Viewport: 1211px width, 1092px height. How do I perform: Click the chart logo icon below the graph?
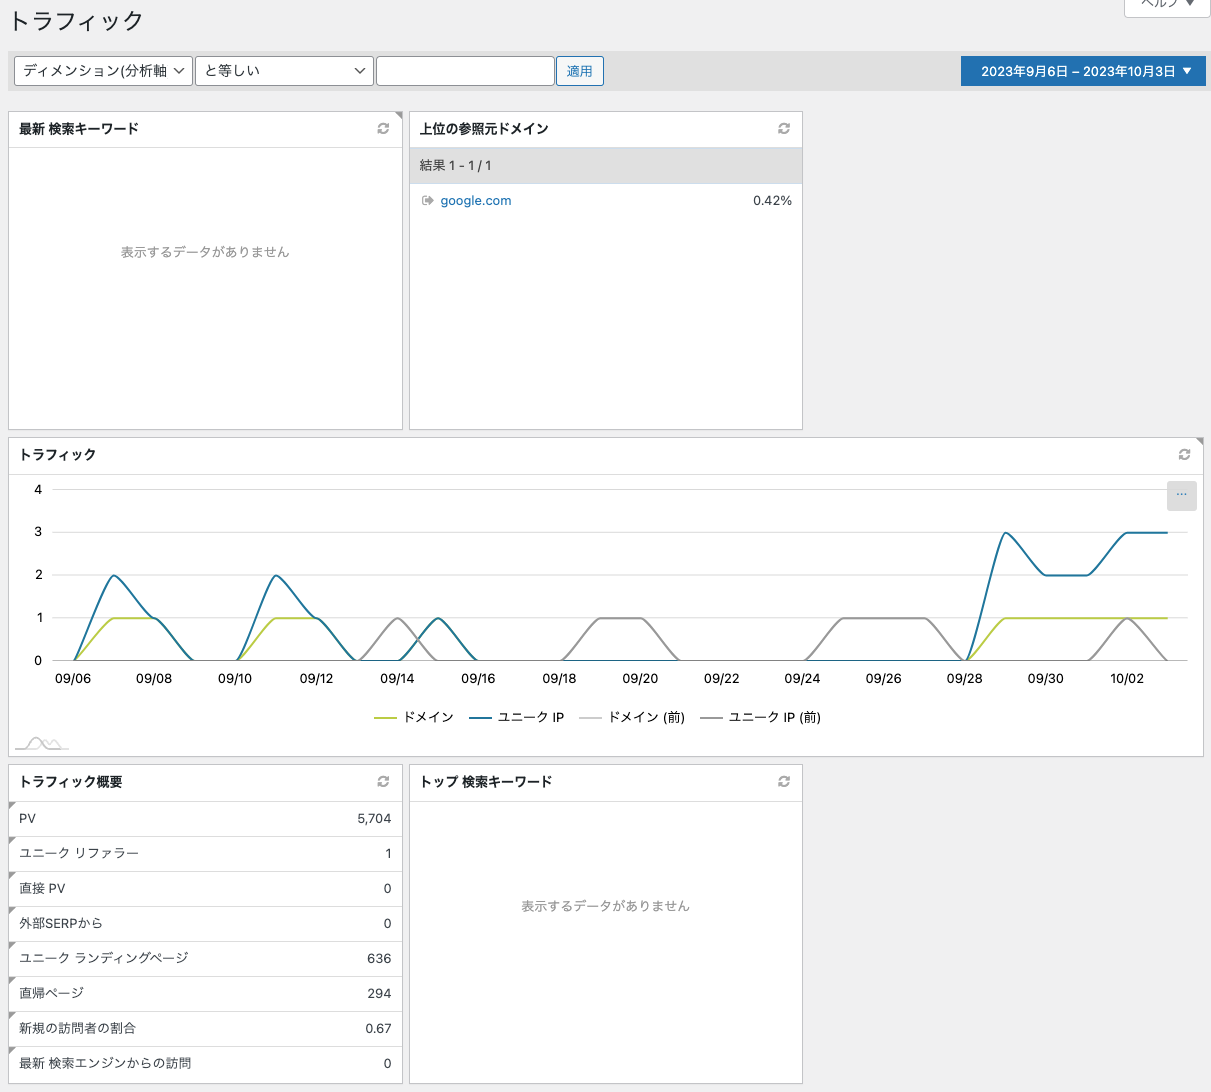click(x=41, y=743)
